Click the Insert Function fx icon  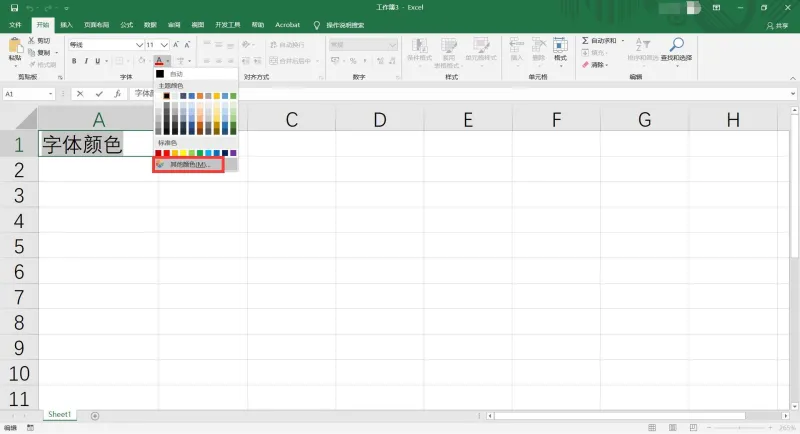pyautogui.click(x=117, y=94)
